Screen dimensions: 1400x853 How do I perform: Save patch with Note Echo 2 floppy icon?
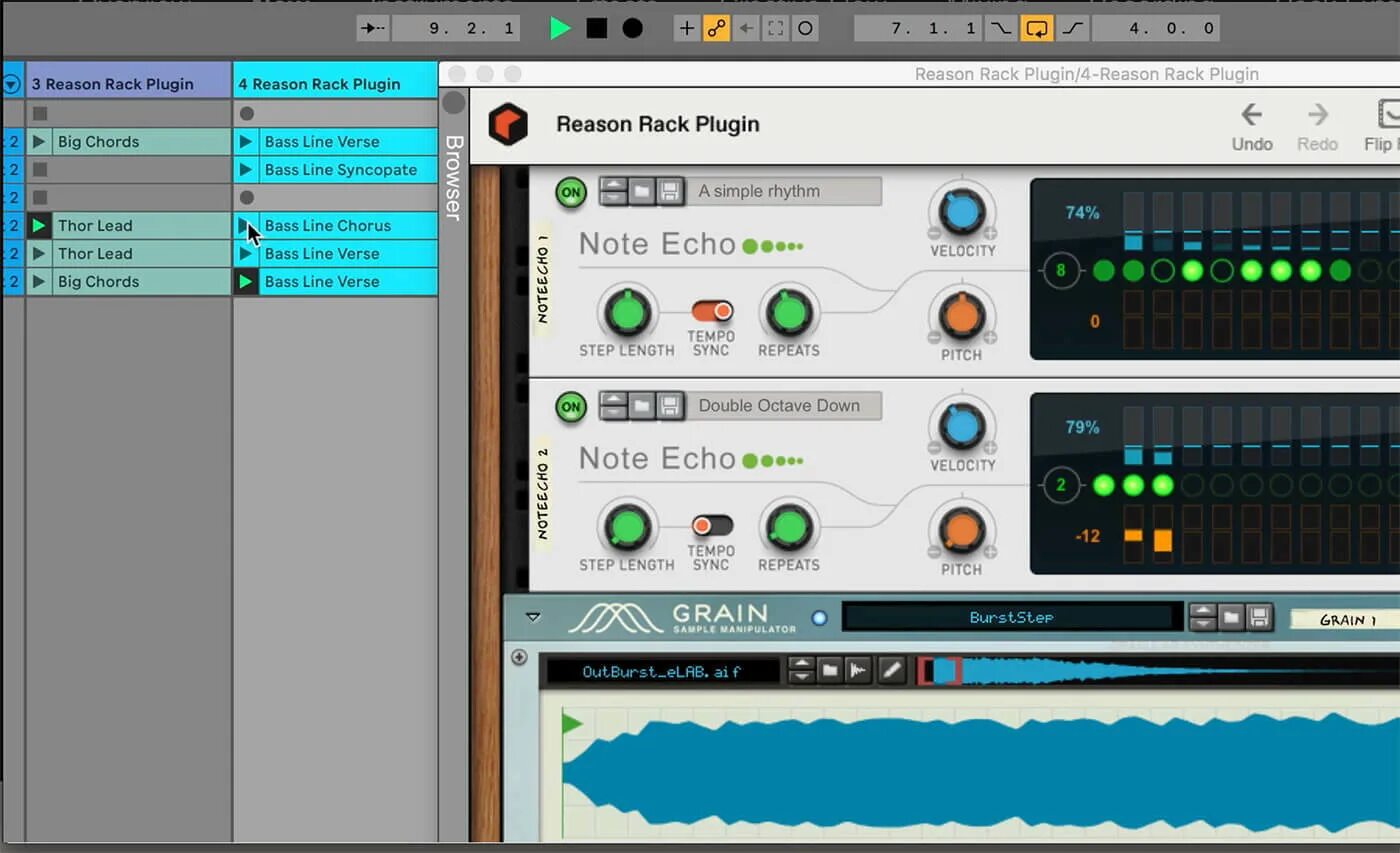pyautogui.click(x=670, y=406)
